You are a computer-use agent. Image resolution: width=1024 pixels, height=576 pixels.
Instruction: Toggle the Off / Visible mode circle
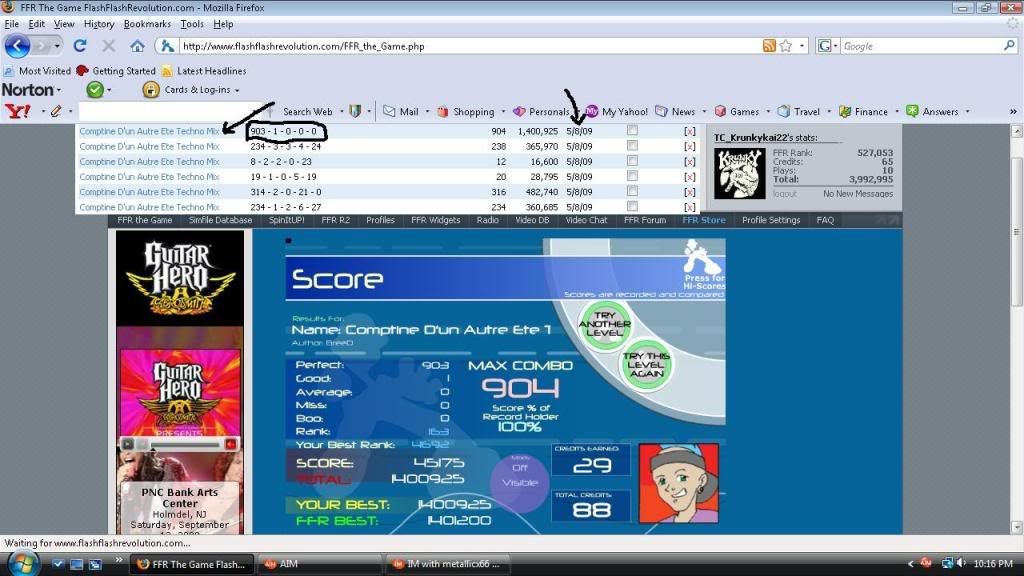tap(520, 474)
